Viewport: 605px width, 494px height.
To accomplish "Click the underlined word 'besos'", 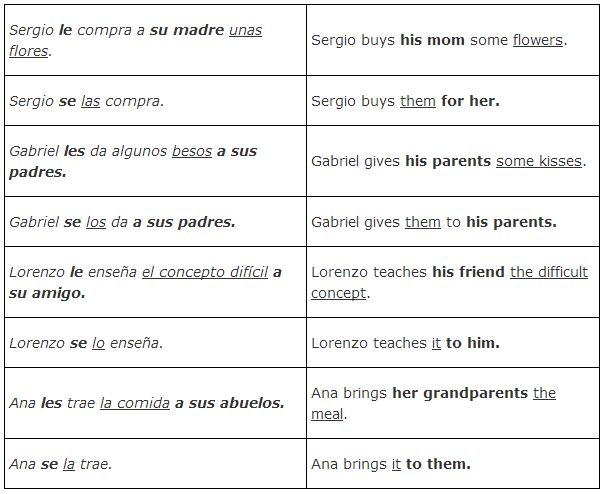I will point(192,151).
